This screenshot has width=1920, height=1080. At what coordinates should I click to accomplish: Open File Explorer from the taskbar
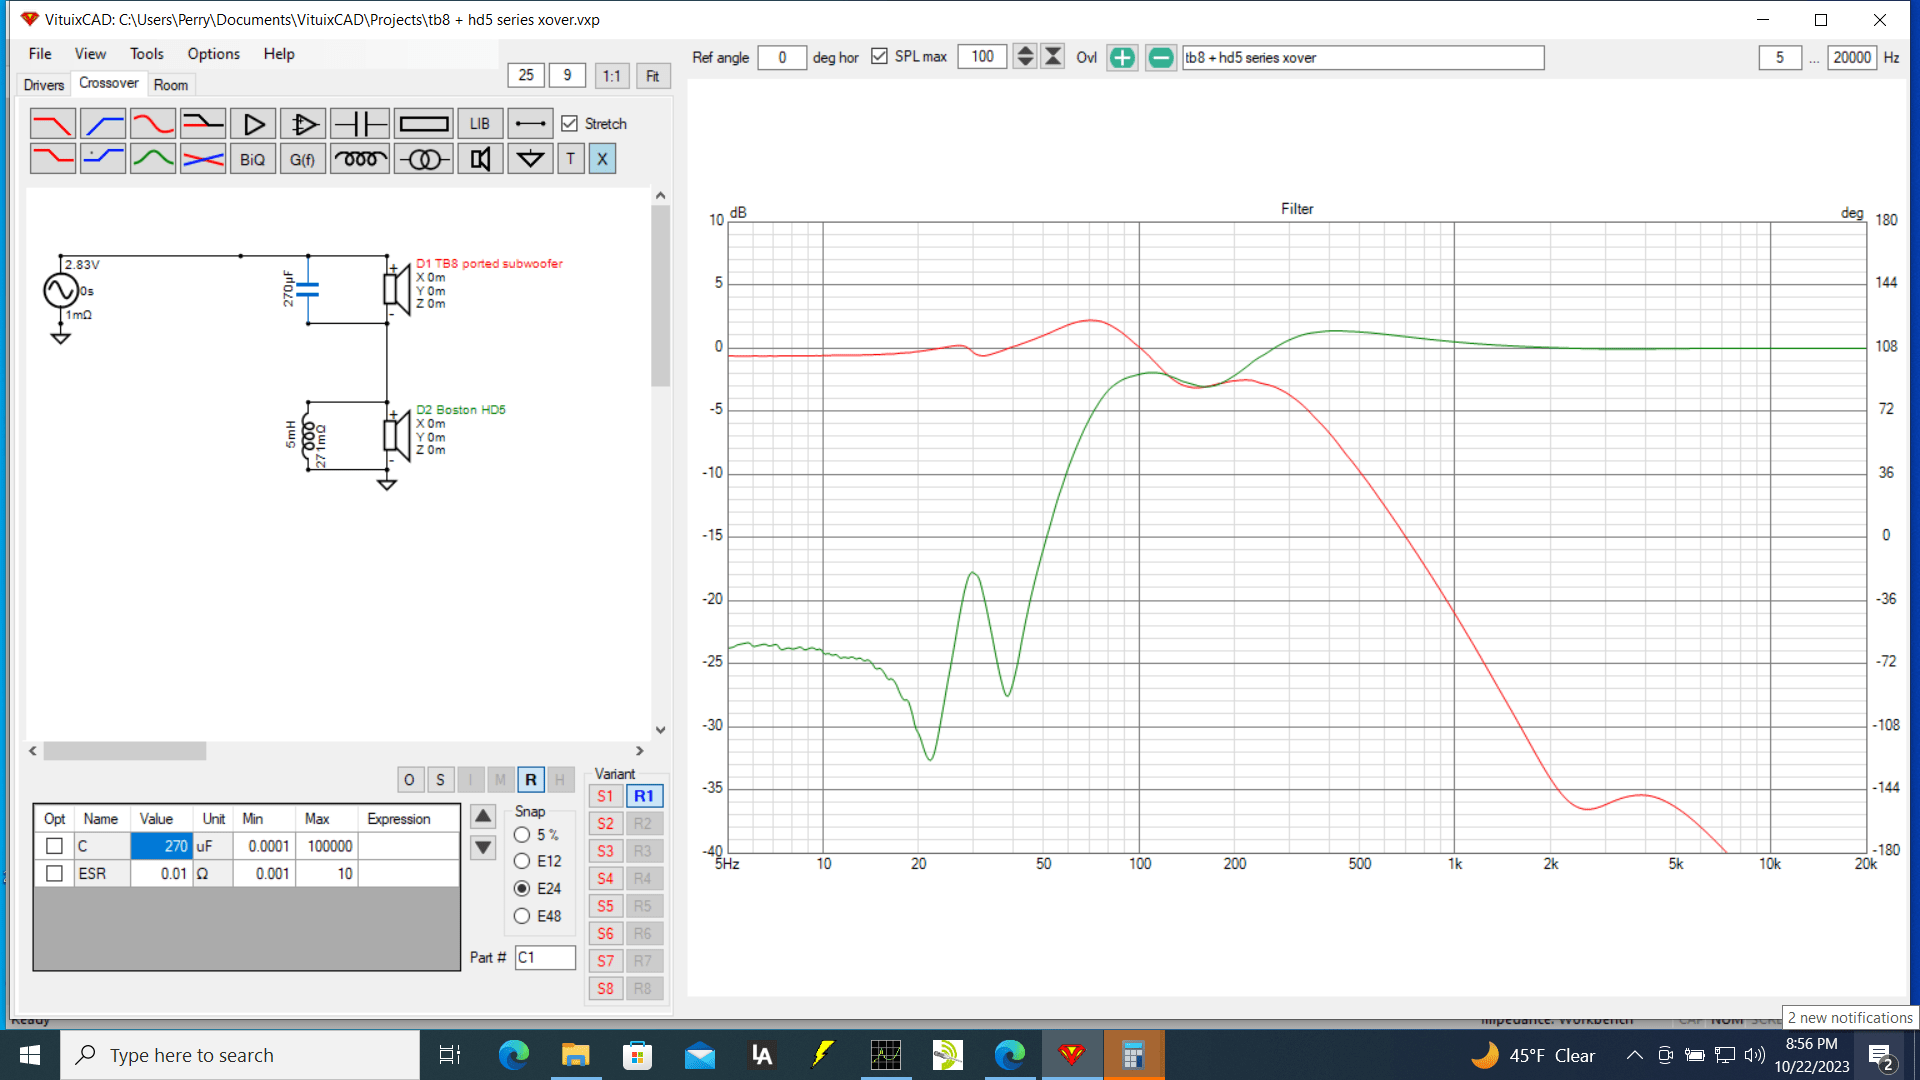coord(575,1055)
